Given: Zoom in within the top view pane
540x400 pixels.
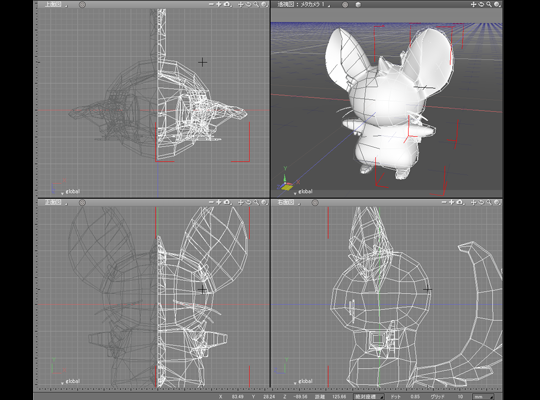Looking at the screenshot, I should tap(219, 4).
